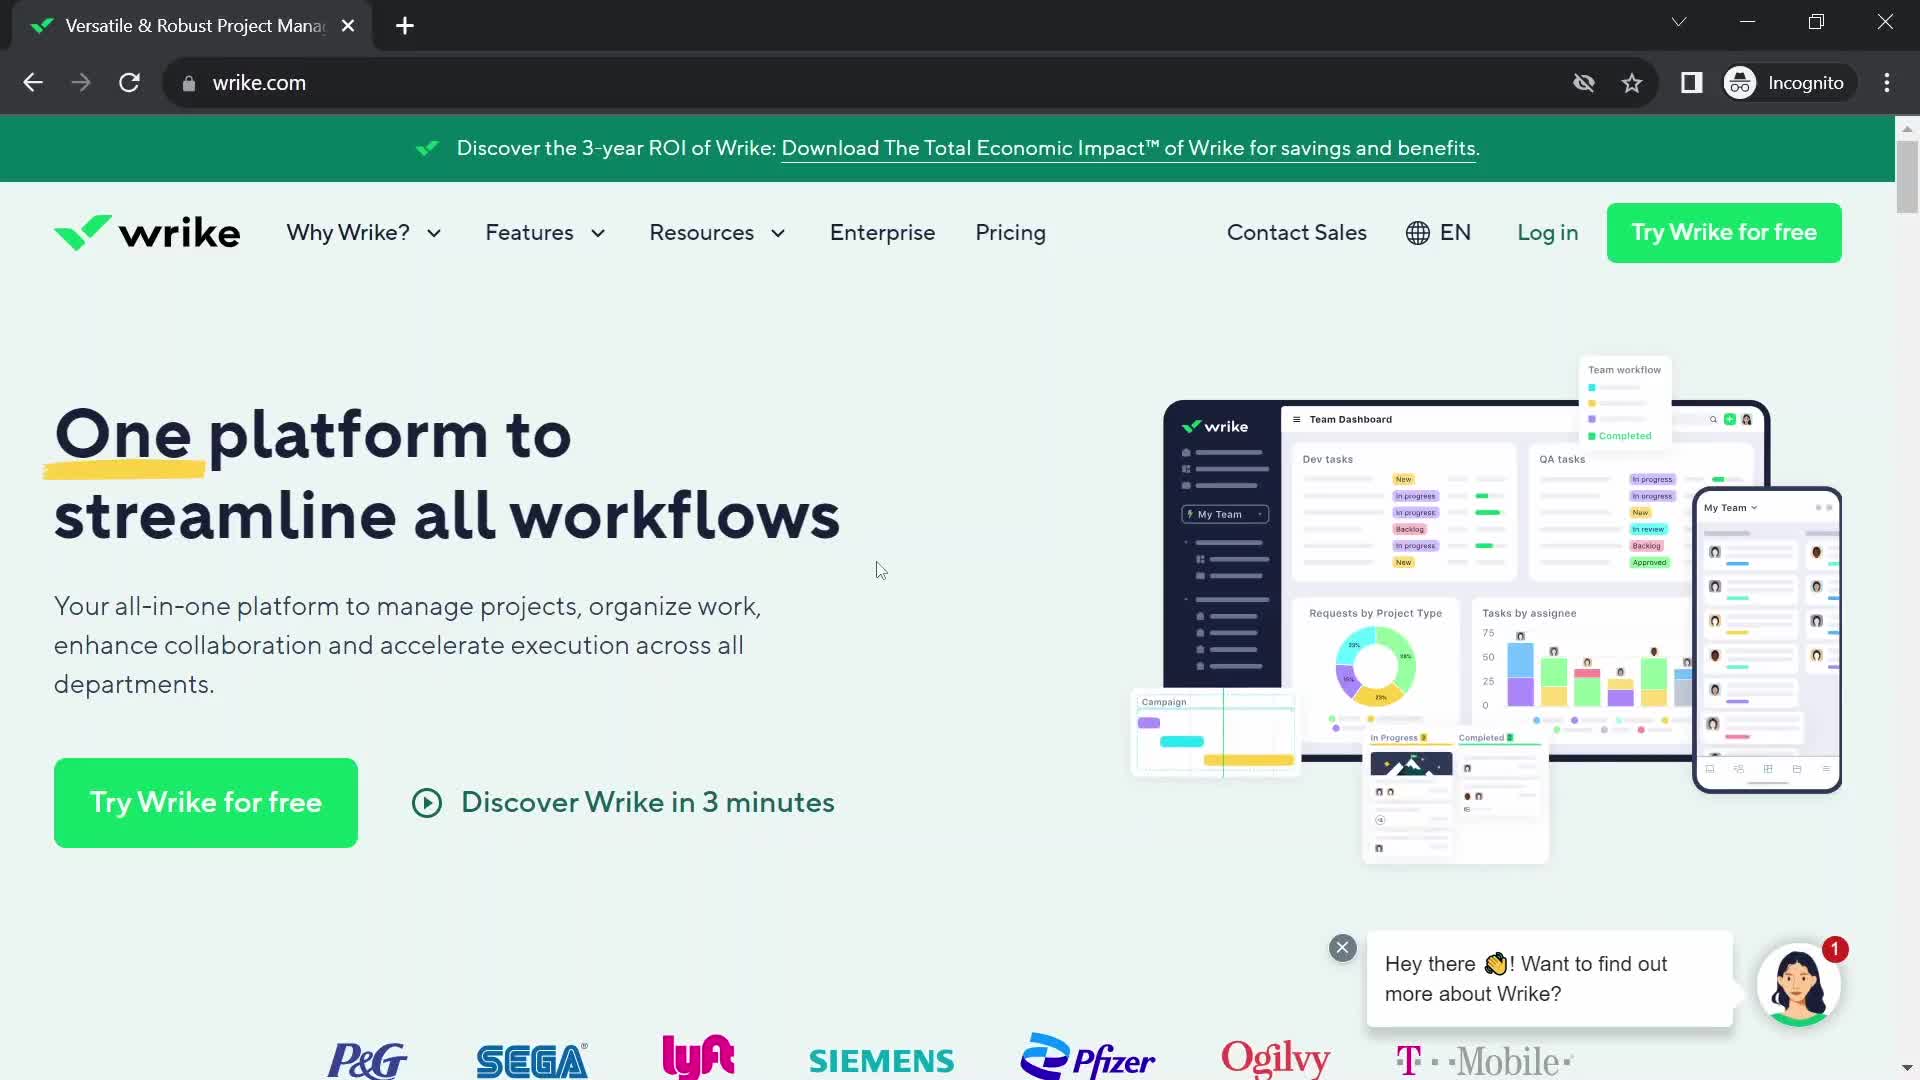Select the Versatile & Robust Project tab

(192, 26)
